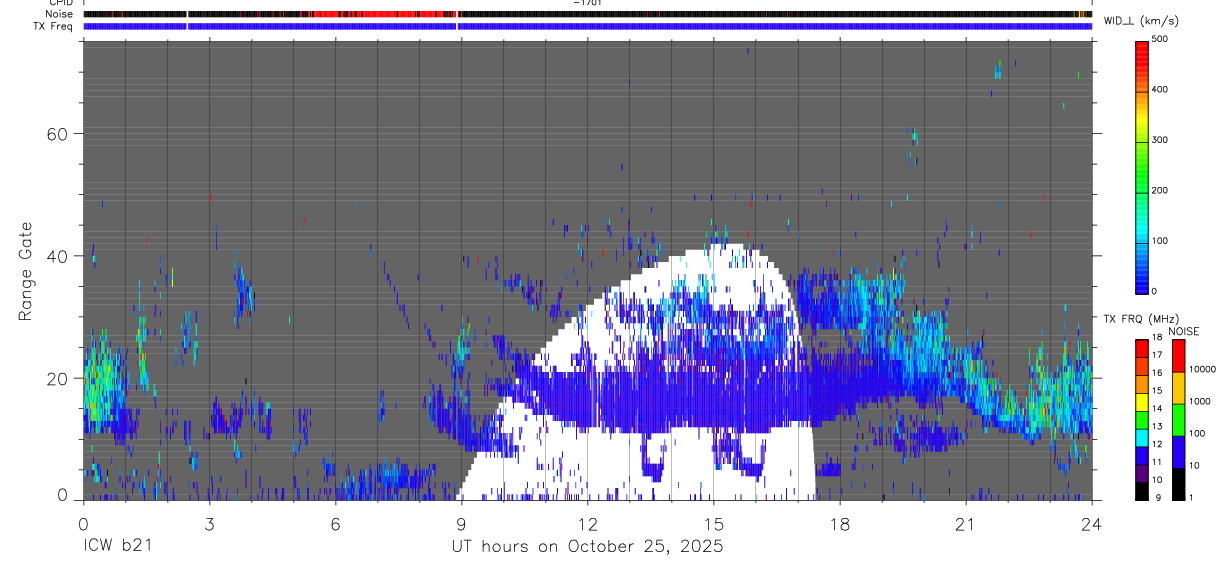Click the 1000 label on the NOISE legend
This screenshot has height=567, width=1228.
click(1200, 401)
